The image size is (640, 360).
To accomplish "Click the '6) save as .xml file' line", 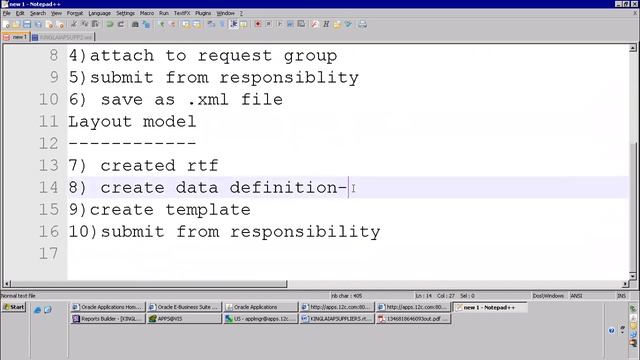I will pos(176,100).
